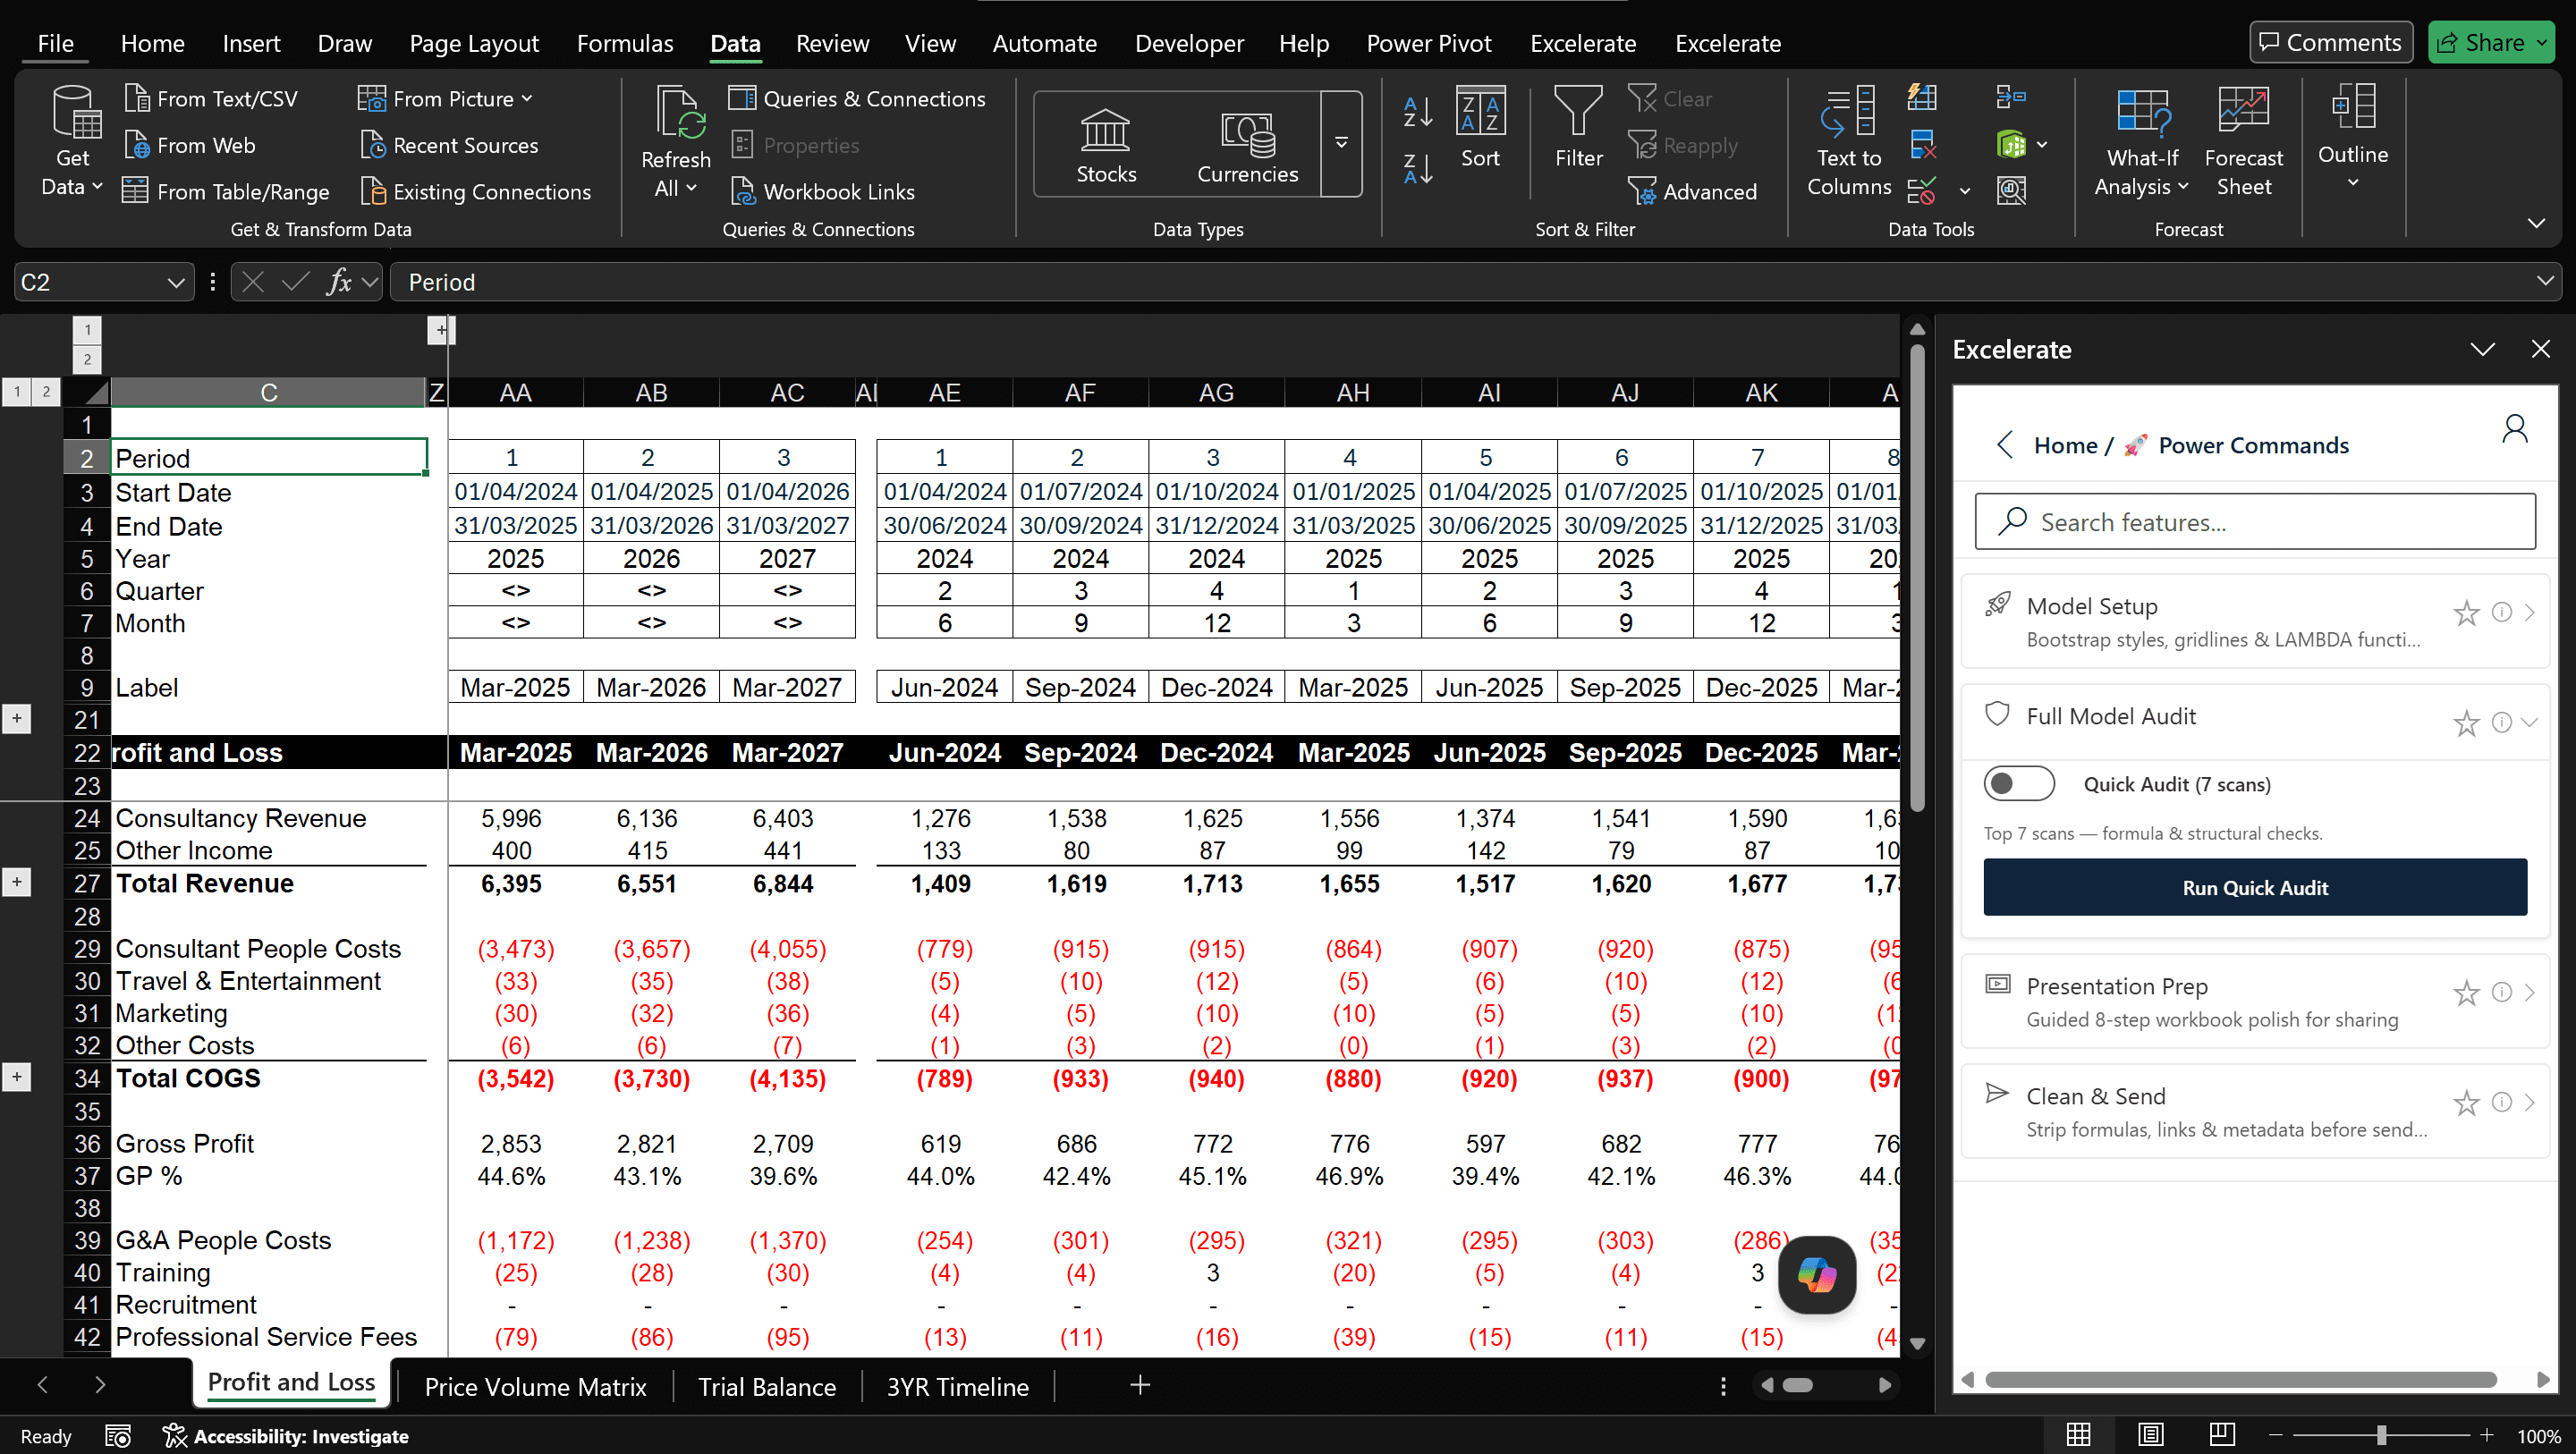This screenshot has height=1454, width=2576.
Task: Open Queries & Connections pane
Action: point(857,98)
